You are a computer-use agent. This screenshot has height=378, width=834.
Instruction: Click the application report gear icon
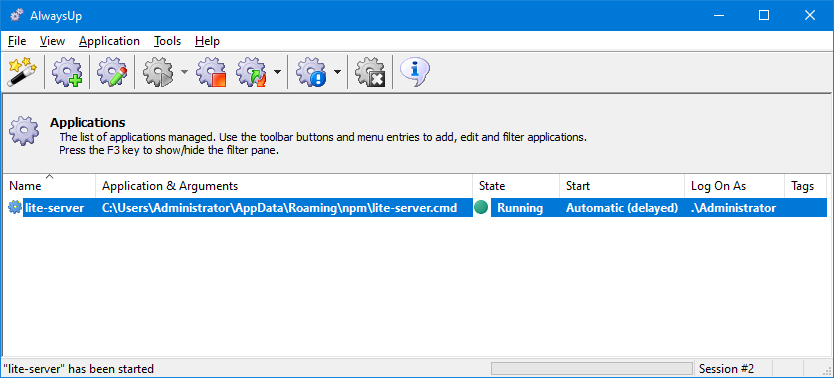pyautogui.click(x=311, y=72)
